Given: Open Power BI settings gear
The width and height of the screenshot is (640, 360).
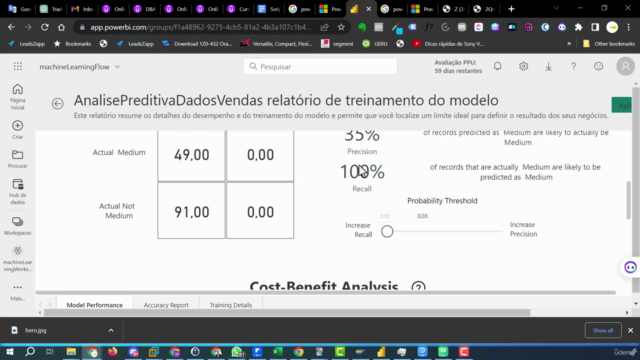Looking at the screenshot, I should coord(523,66).
